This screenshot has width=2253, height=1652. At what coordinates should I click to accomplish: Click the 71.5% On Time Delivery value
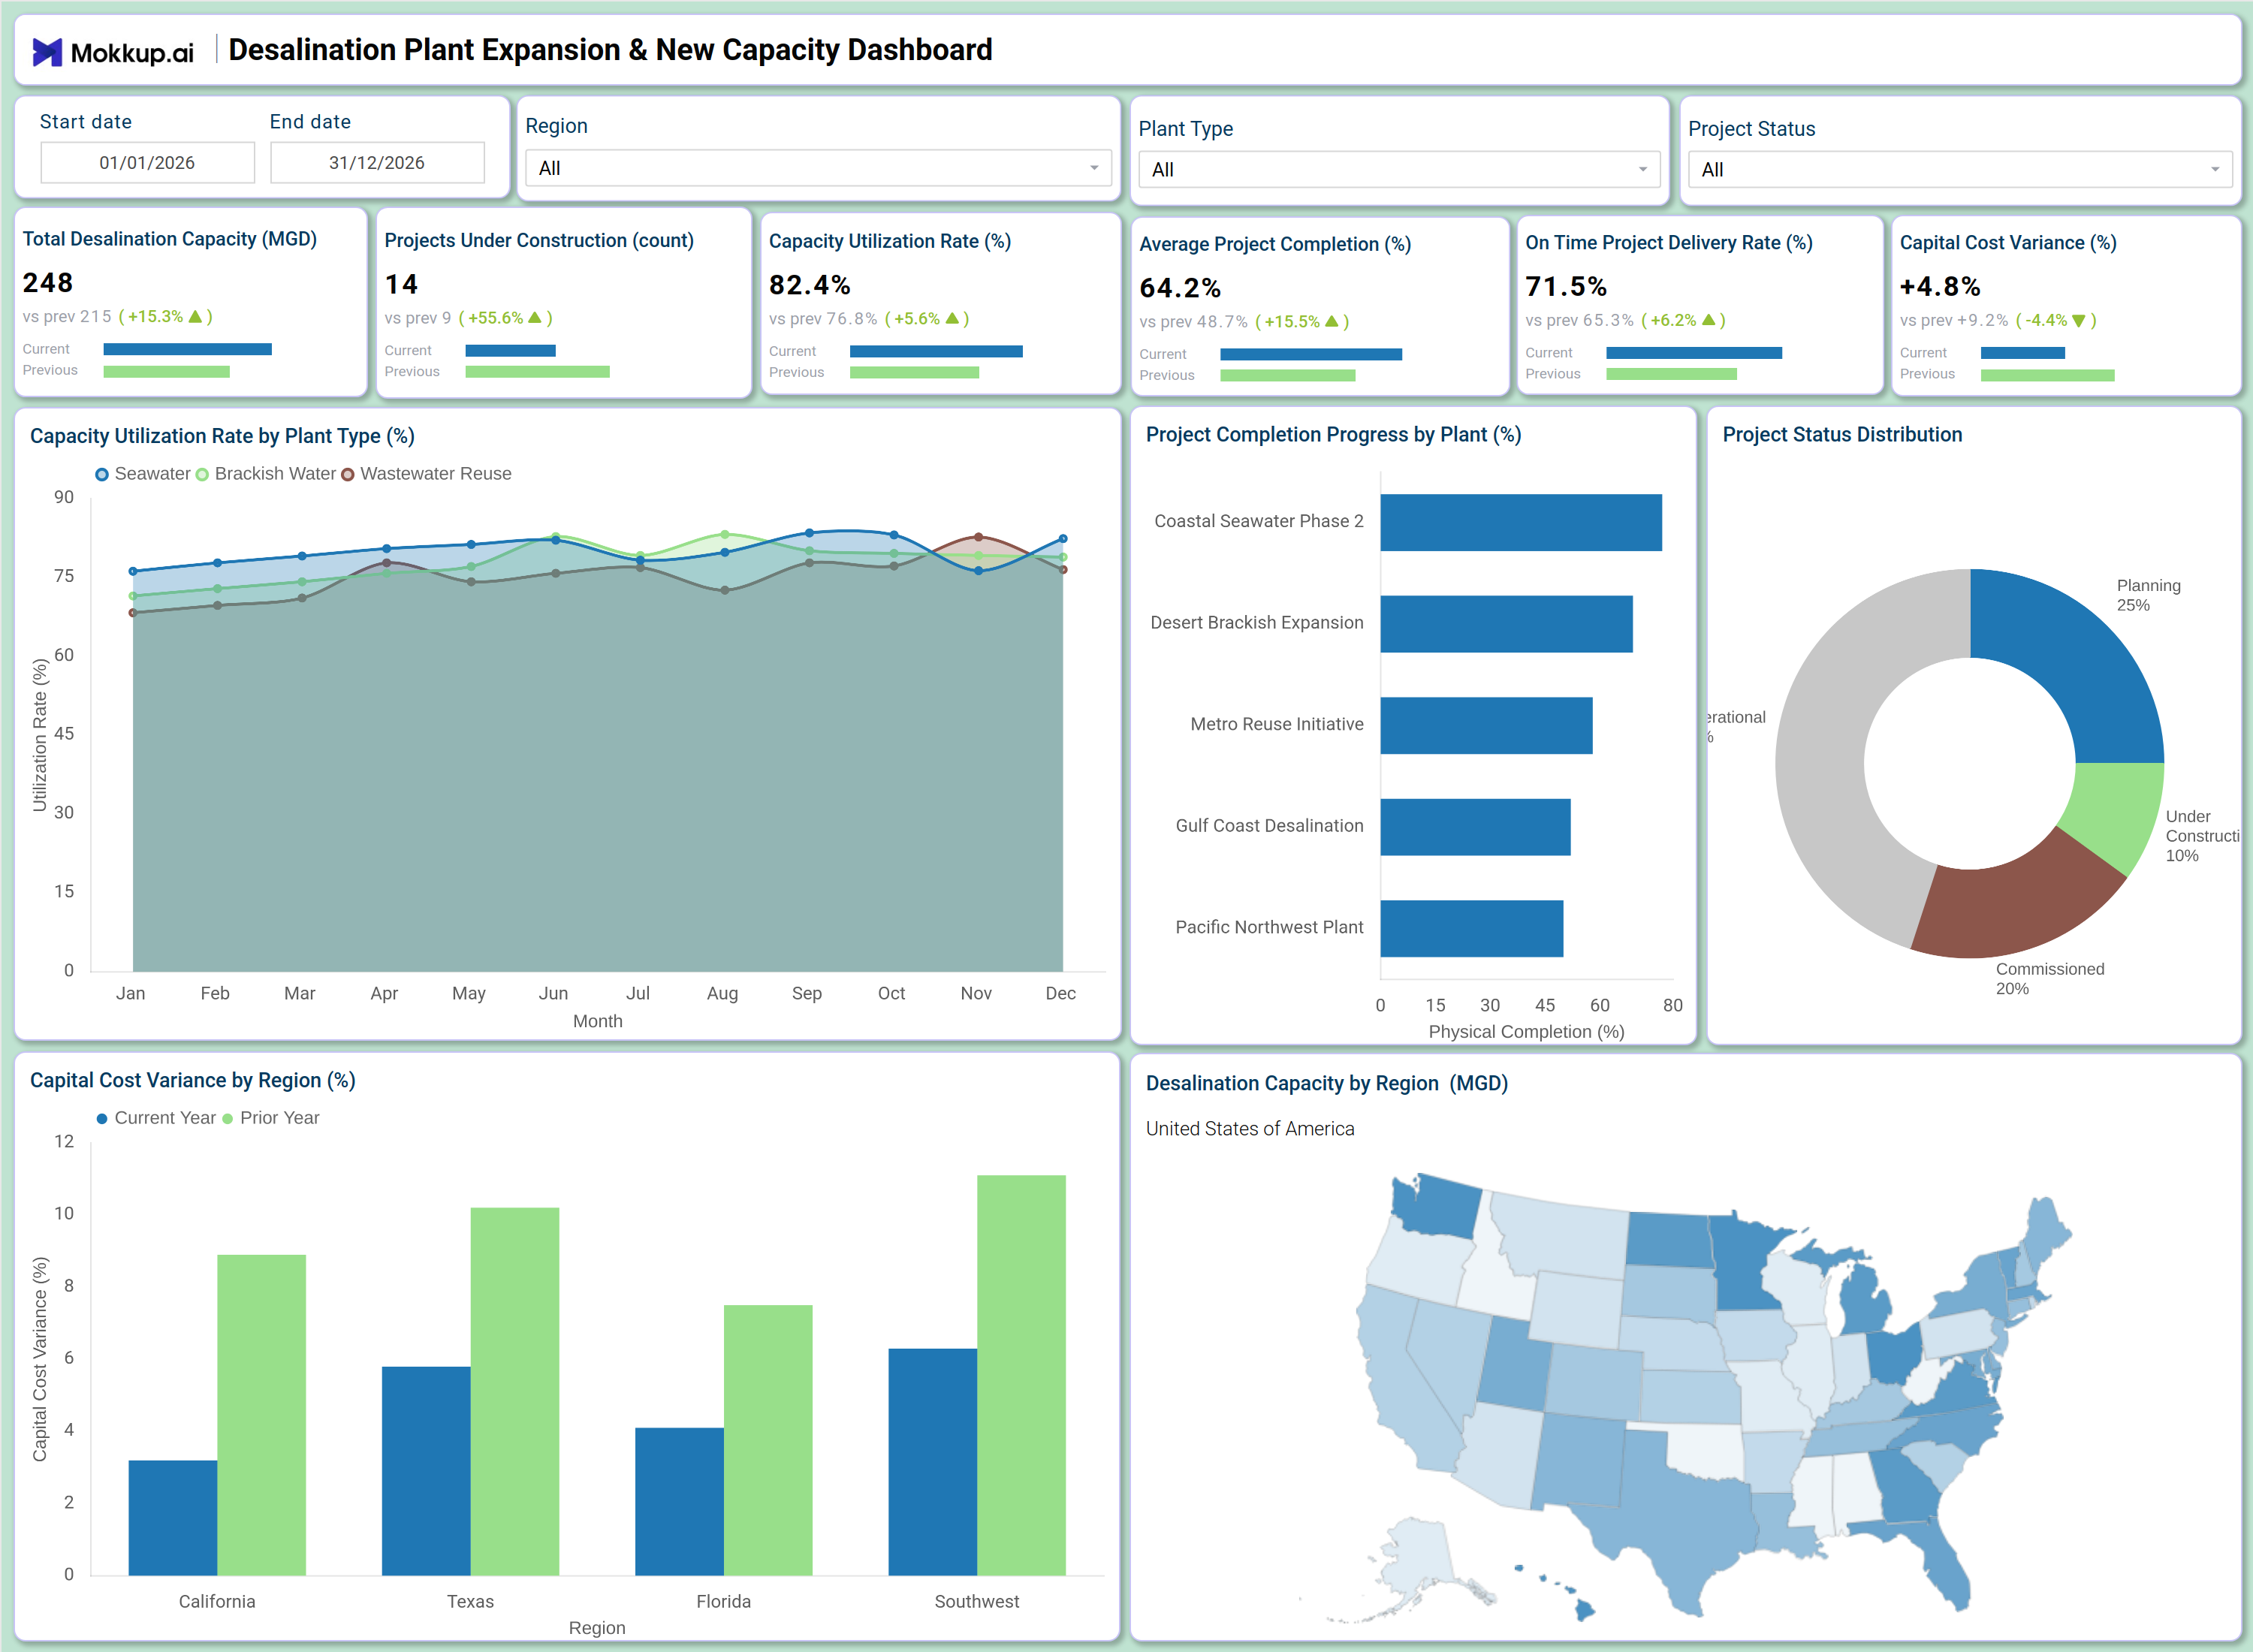tap(1566, 287)
